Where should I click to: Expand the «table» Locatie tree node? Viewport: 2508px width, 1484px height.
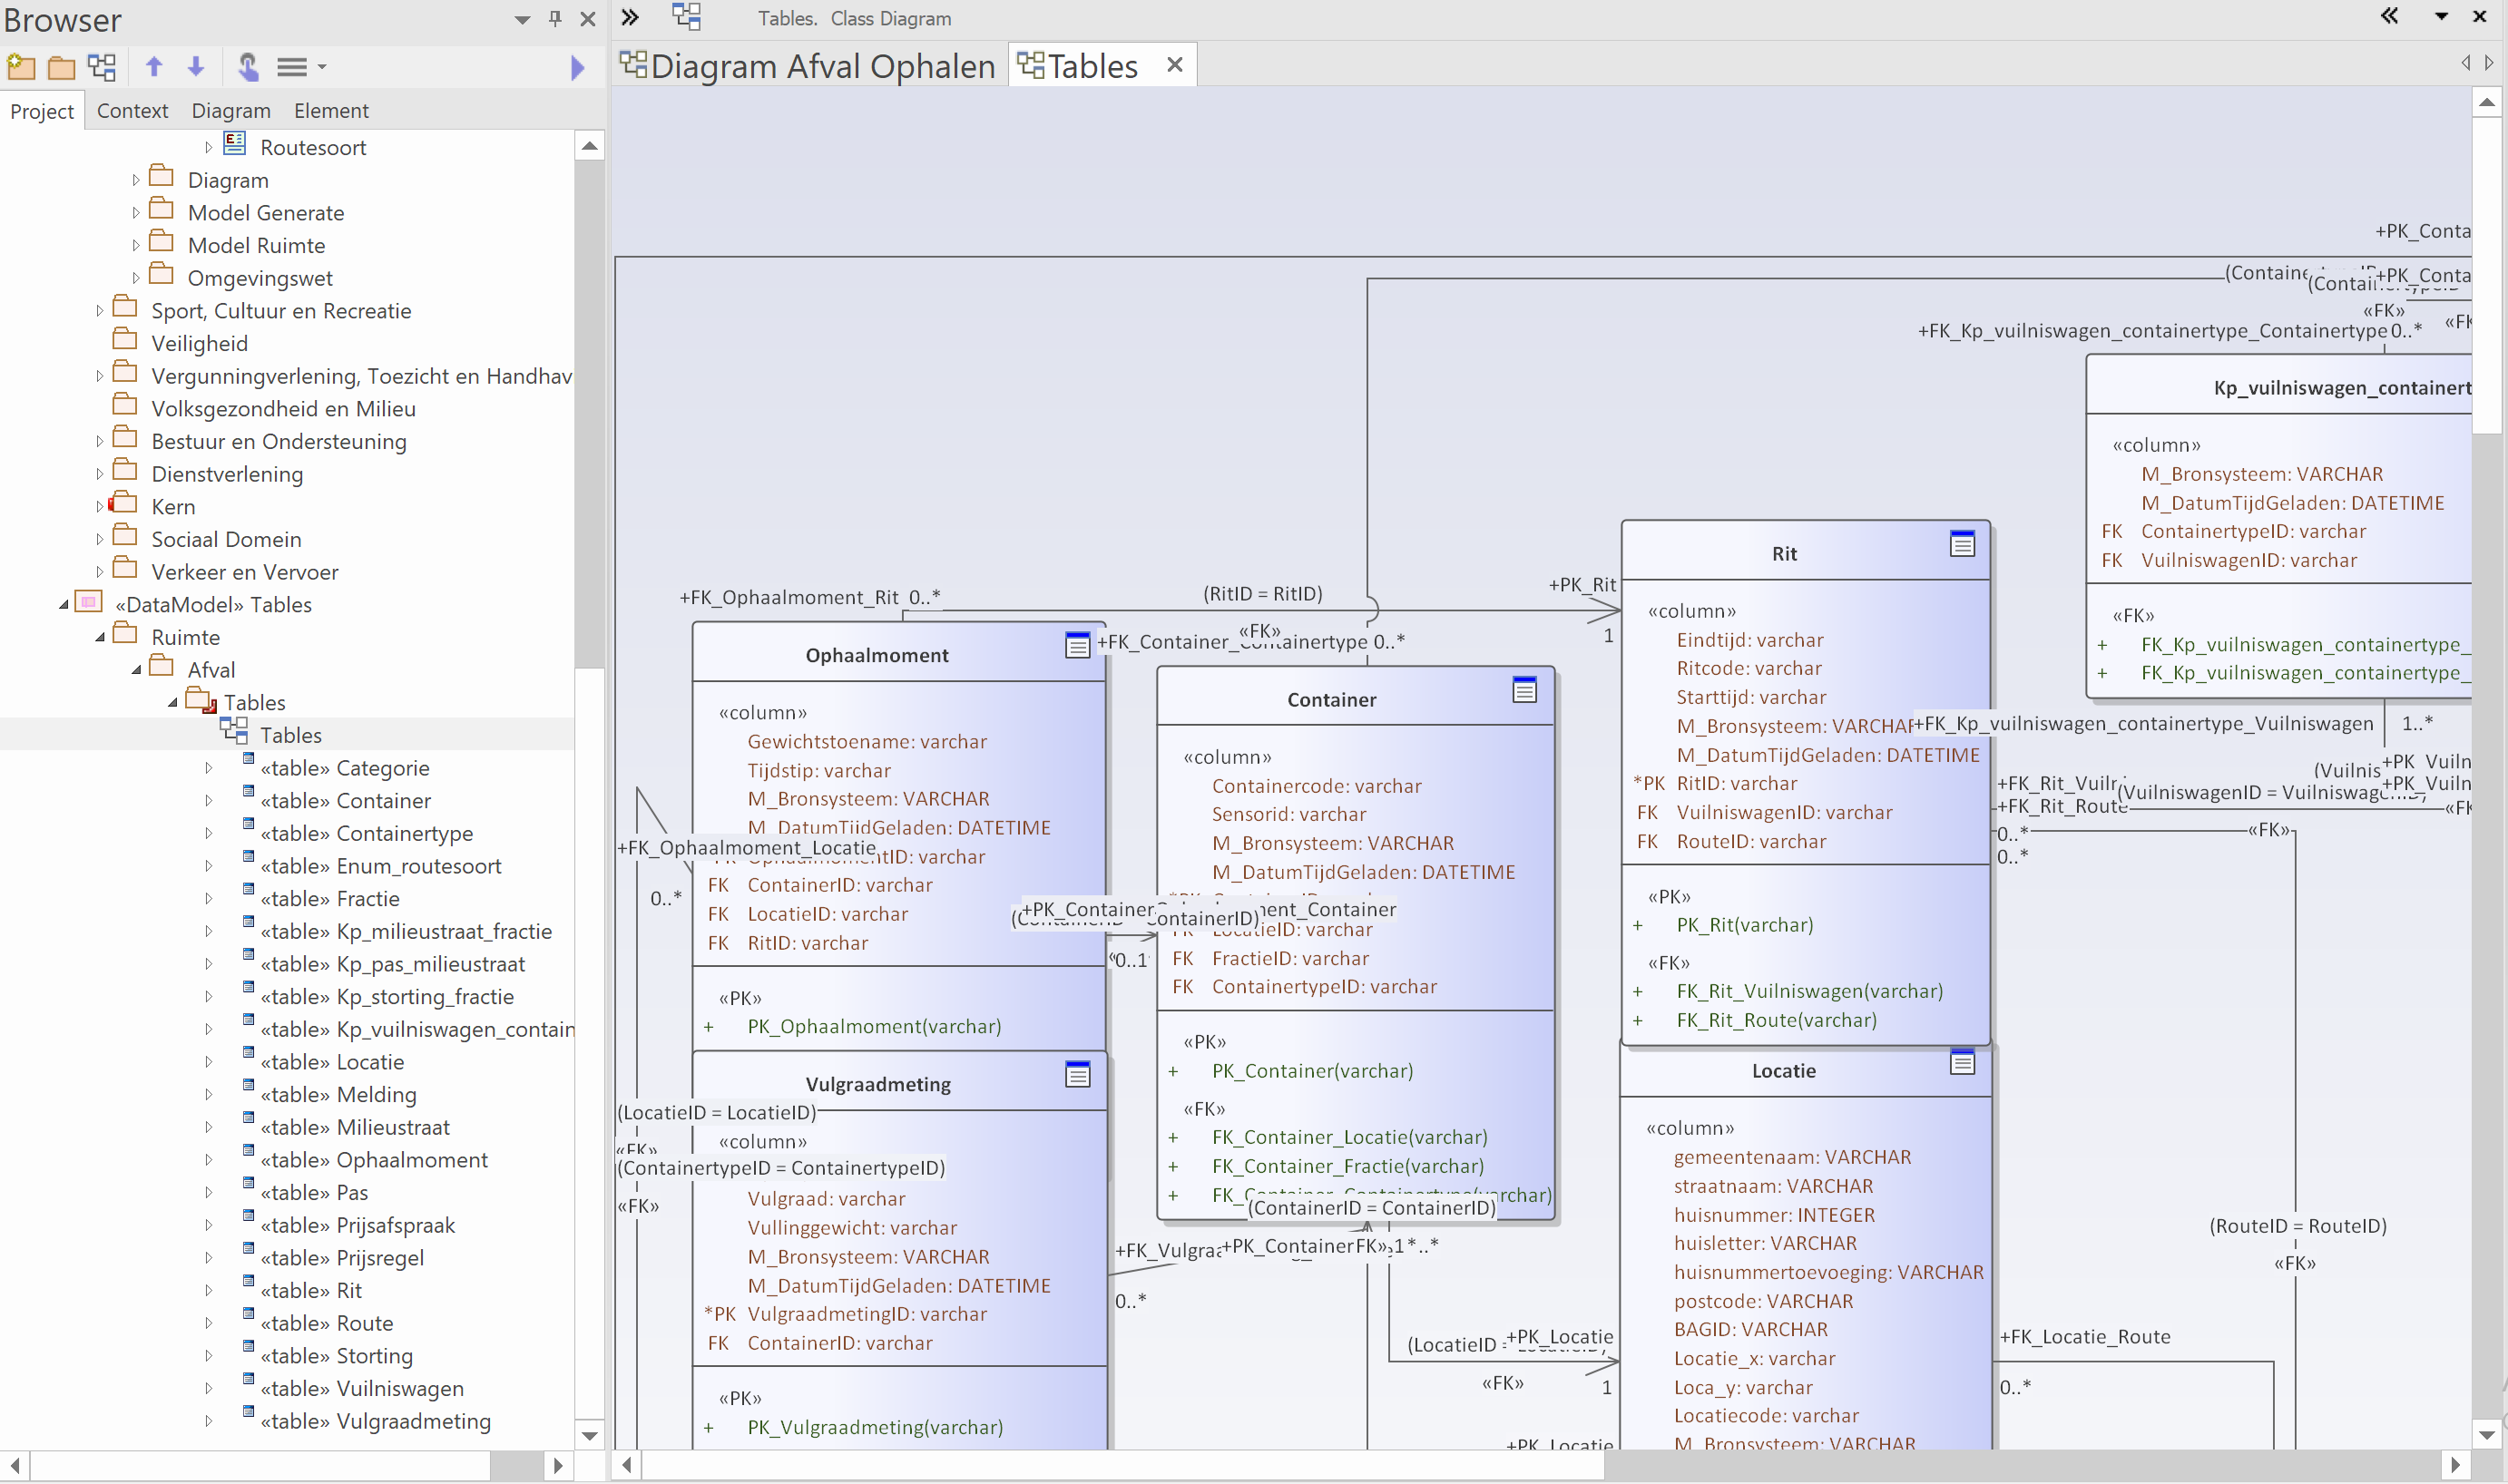pyautogui.click(x=208, y=1062)
